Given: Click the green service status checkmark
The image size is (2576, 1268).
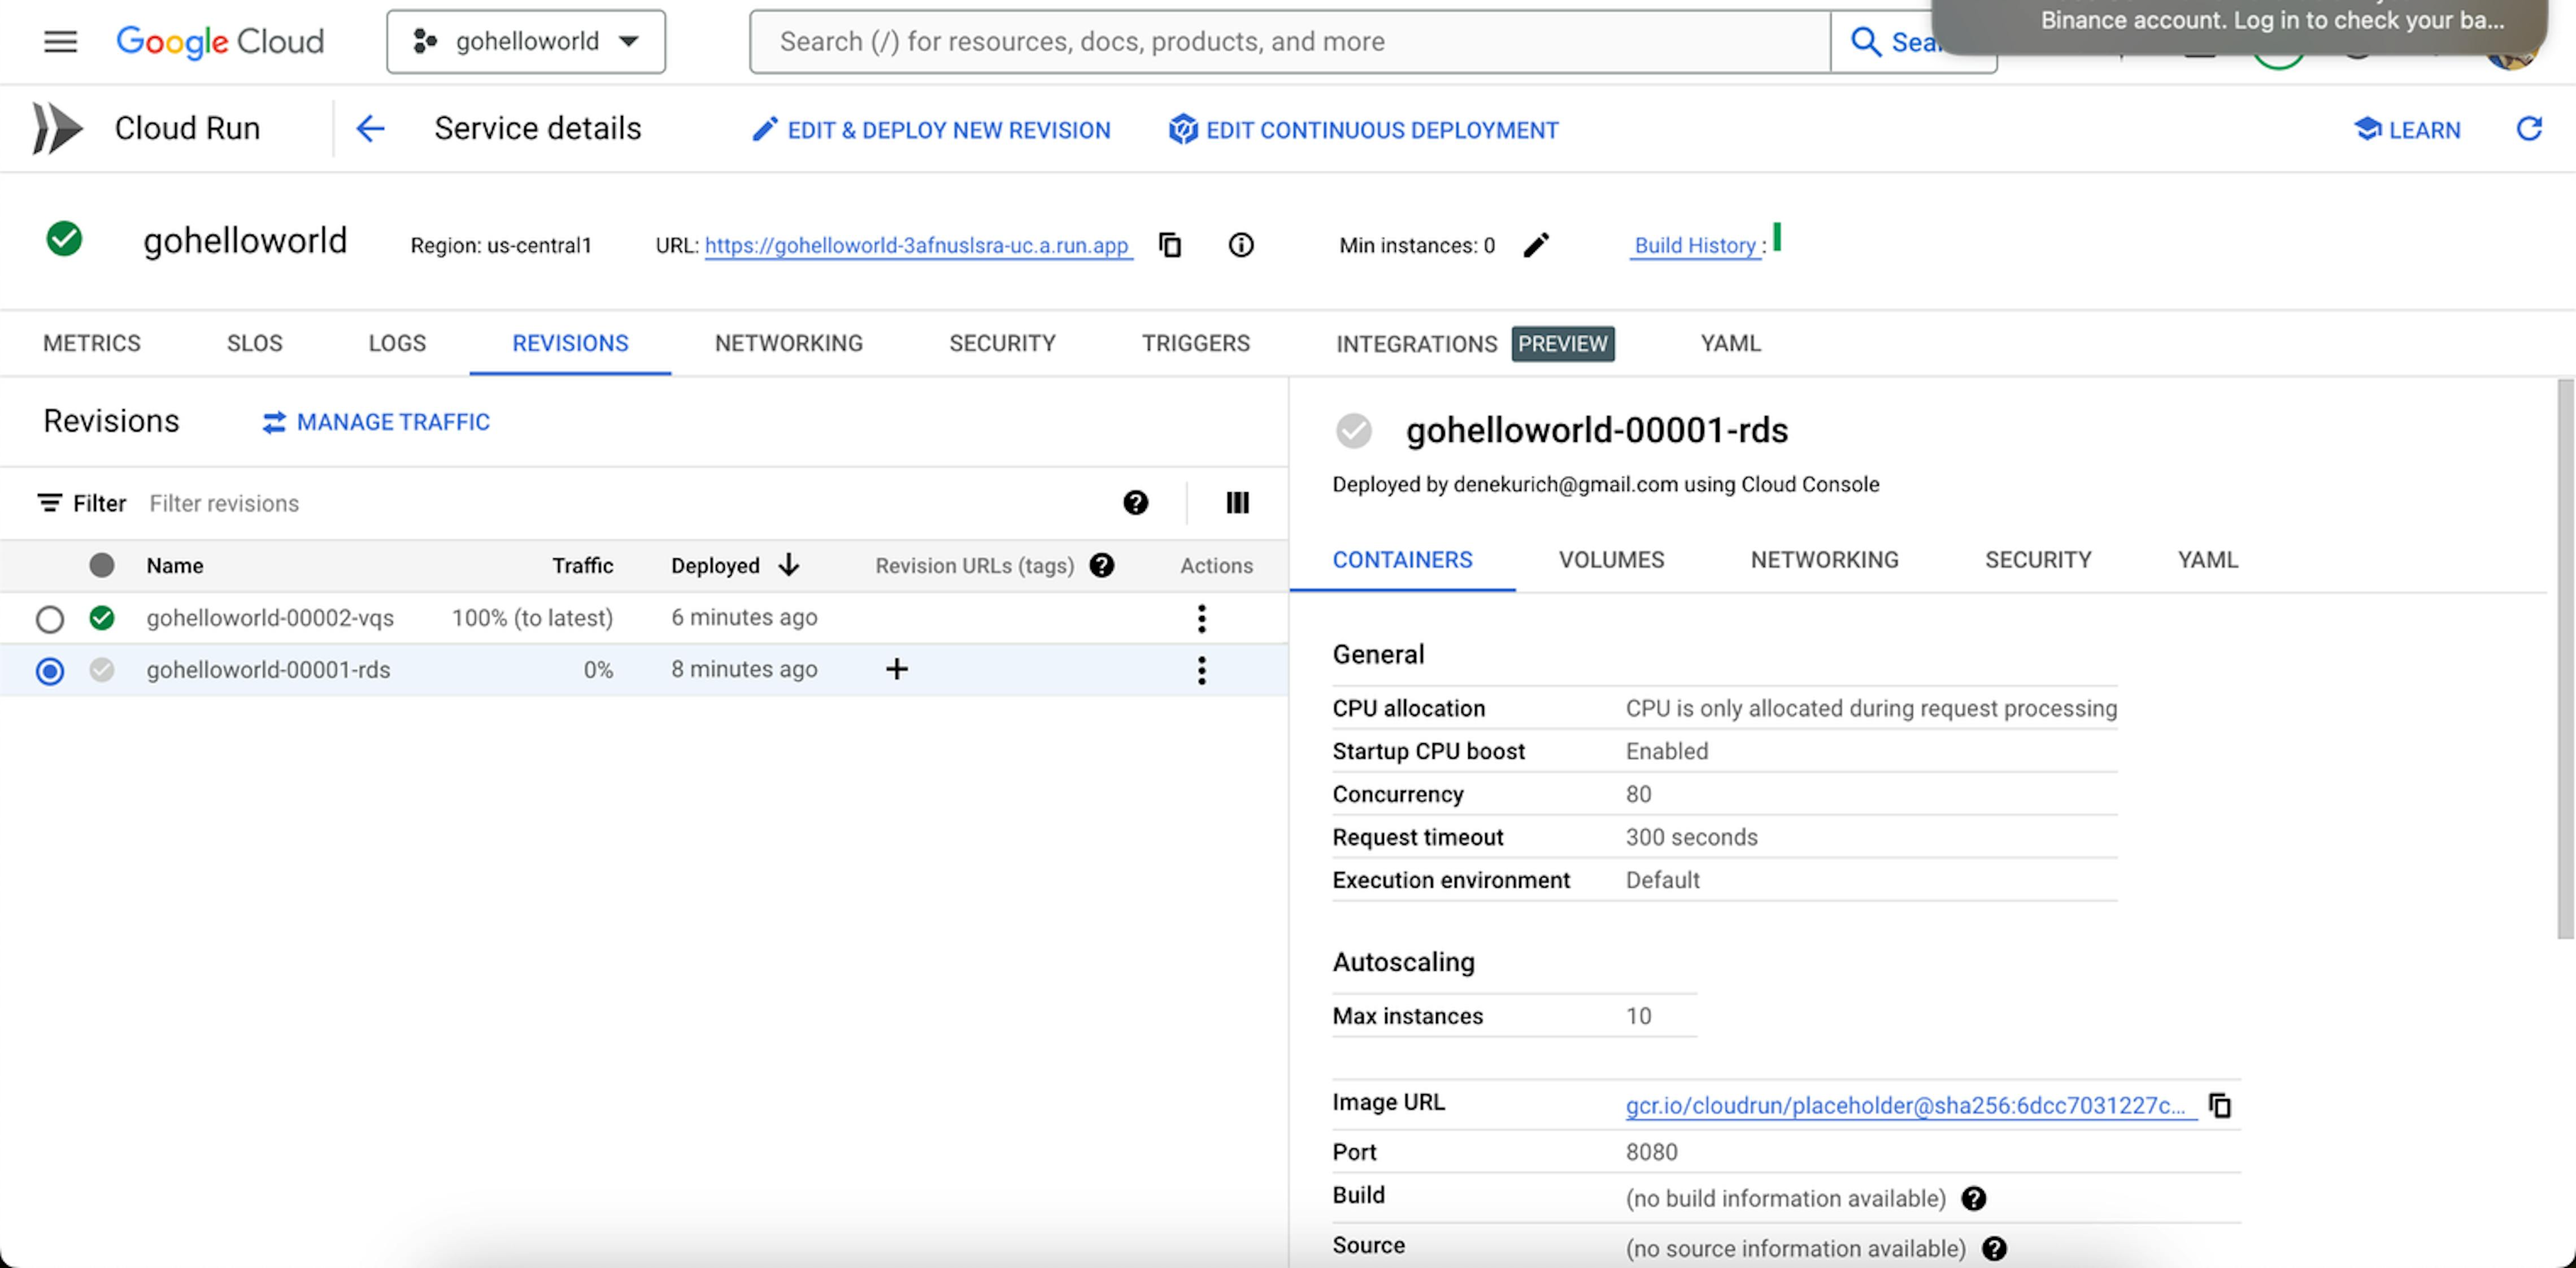Looking at the screenshot, I should [64, 239].
